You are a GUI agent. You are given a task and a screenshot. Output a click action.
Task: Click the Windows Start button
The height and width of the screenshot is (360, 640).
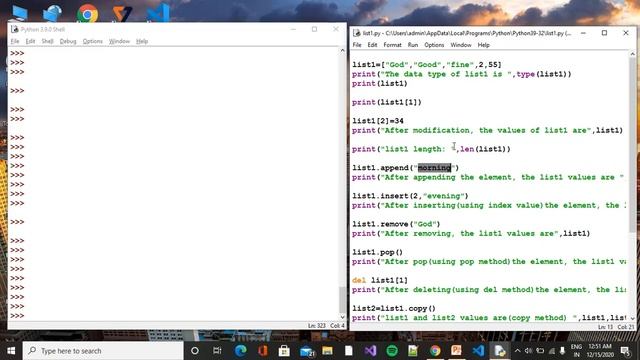coord(11,351)
